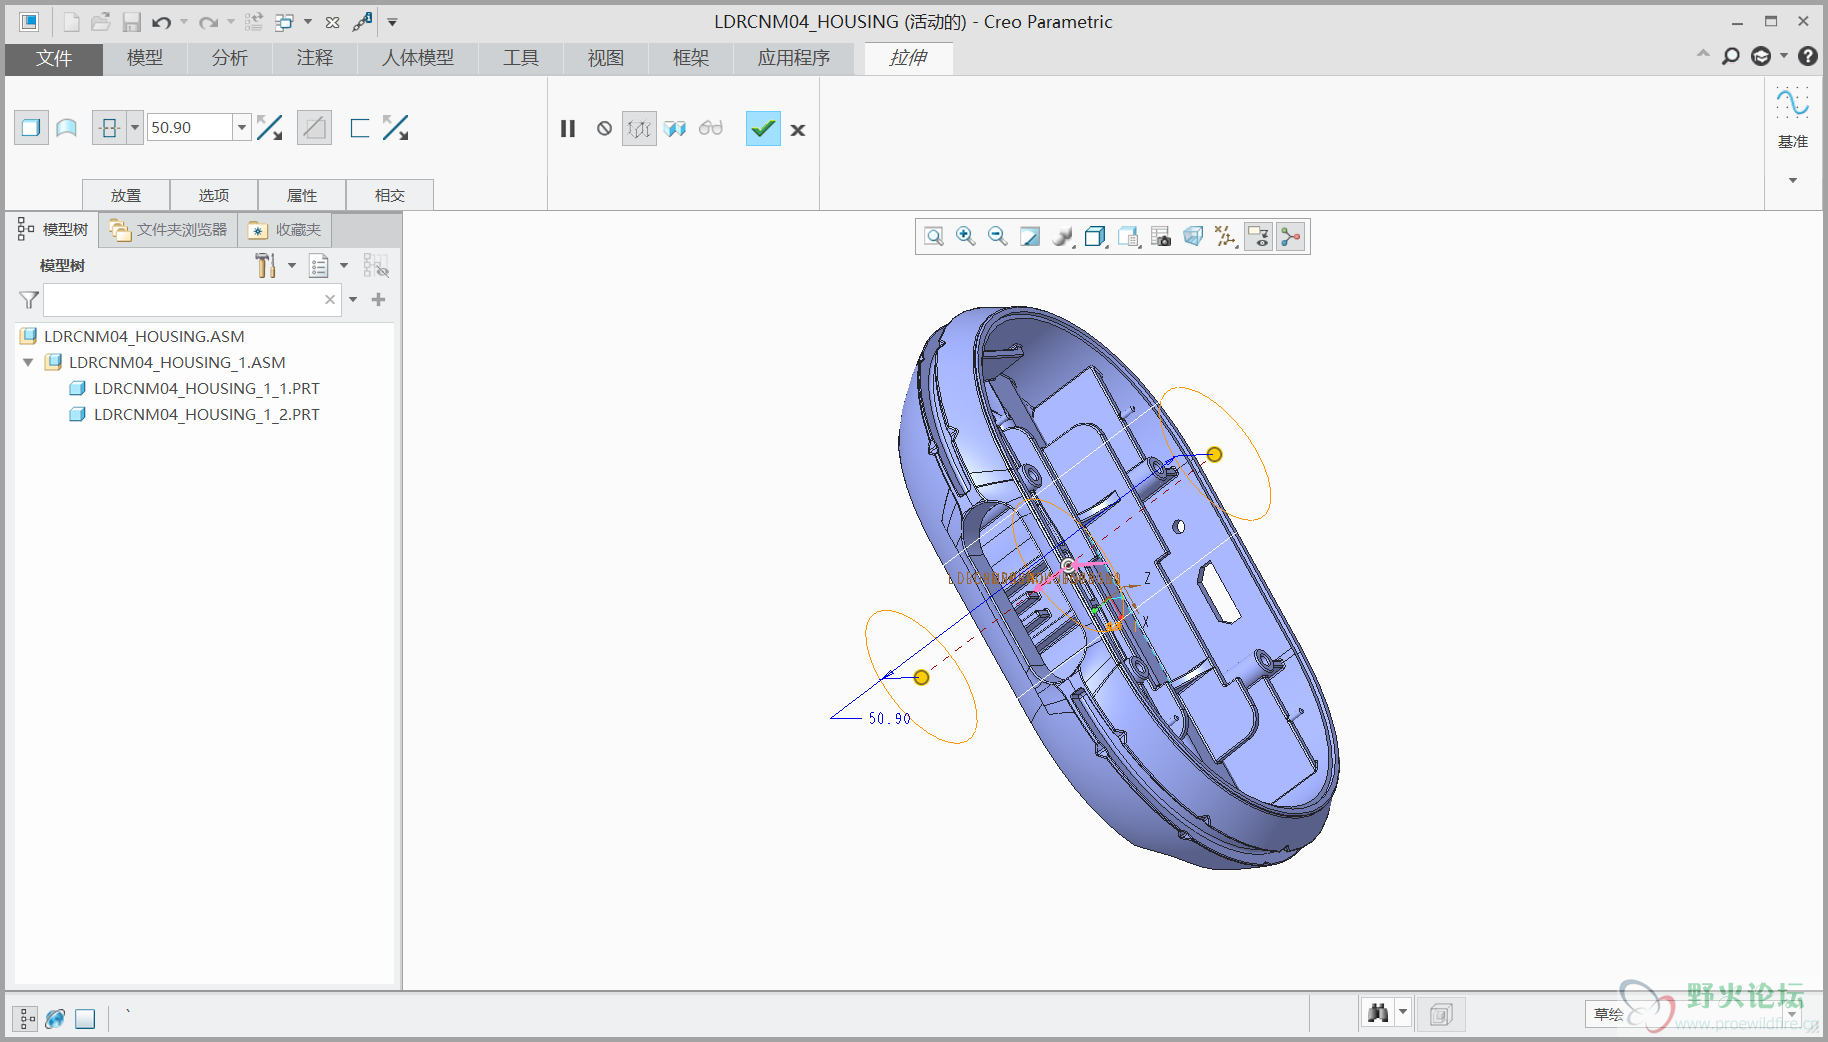Select the Extrude as Surface option

[67, 128]
